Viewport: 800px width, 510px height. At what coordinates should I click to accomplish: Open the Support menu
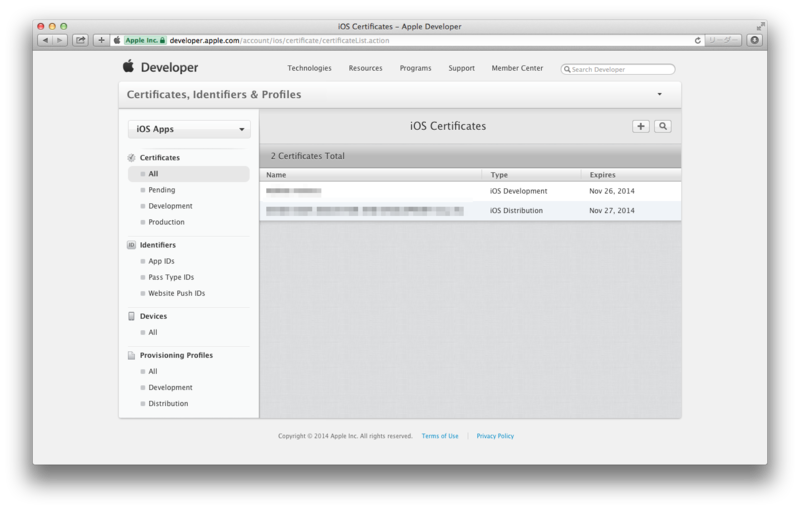(x=461, y=68)
